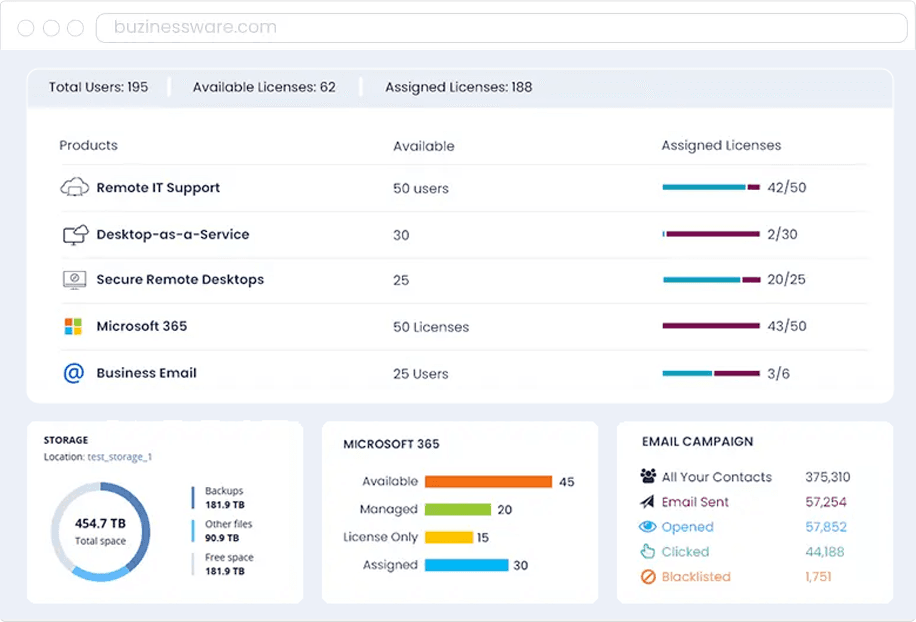Open the test_storage_1 location link
The width and height of the screenshot is (916, 622).
tap(119, 457)
